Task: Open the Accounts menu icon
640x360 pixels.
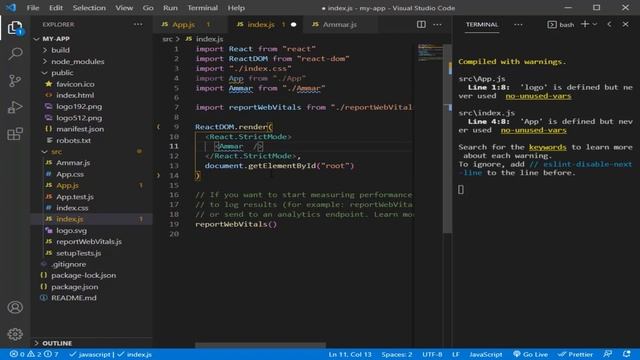Action: pos(15,307)
